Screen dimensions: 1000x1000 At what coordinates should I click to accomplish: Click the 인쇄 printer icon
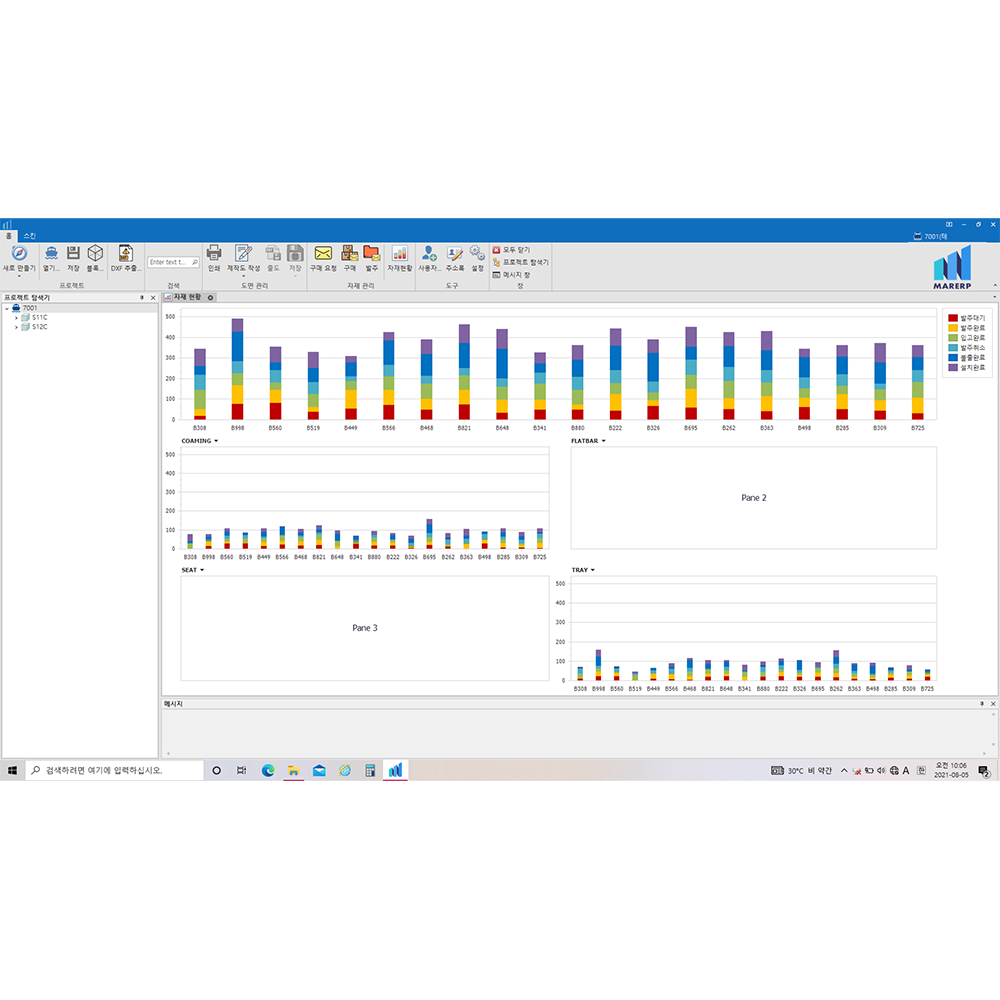(213, 254)
